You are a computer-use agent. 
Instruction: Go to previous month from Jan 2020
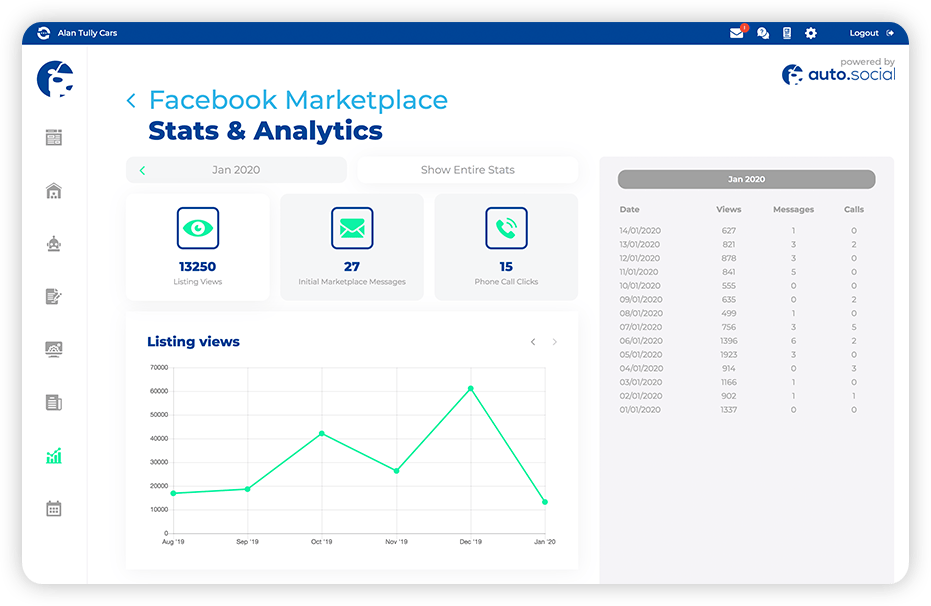(x=142, y=170)
